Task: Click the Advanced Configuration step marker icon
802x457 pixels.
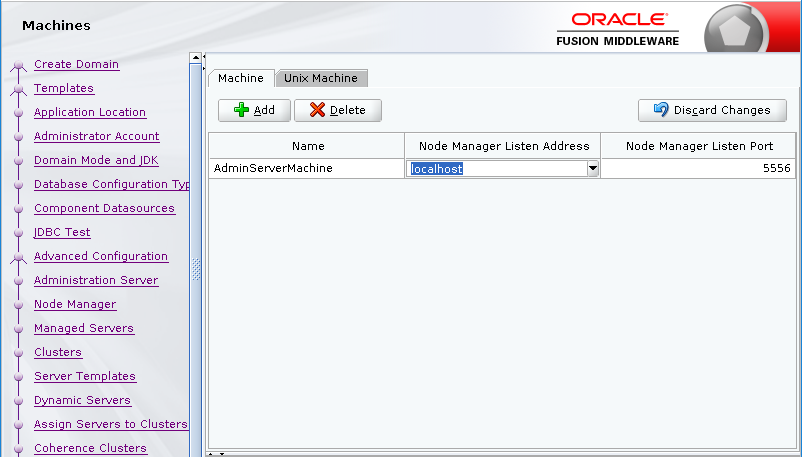Action: tap(18, 259)
